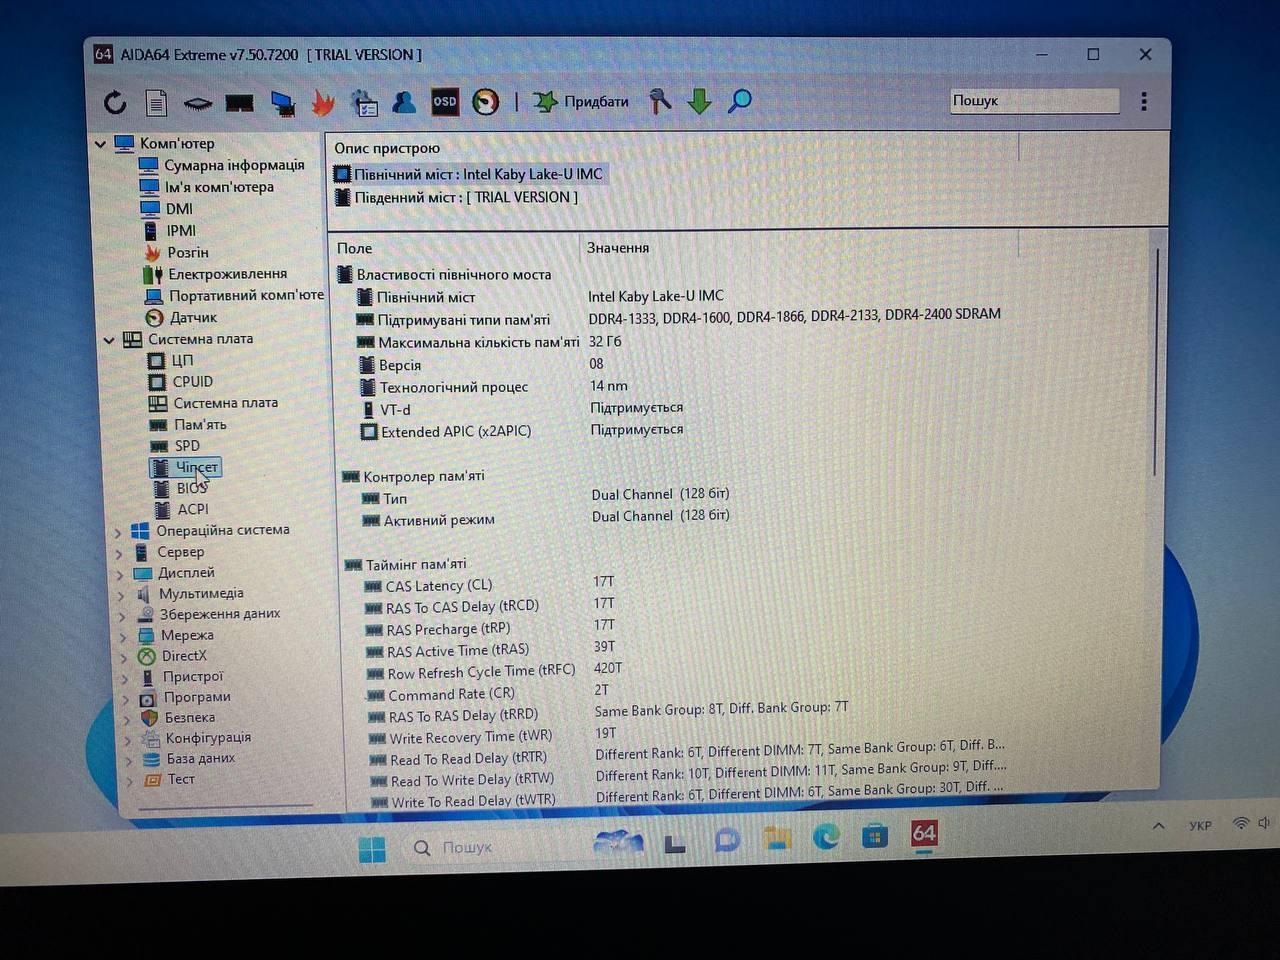This screenshot has height=960, width=1280.
Task: Click the green download arrow icon
Action: (x=700, y=100)
